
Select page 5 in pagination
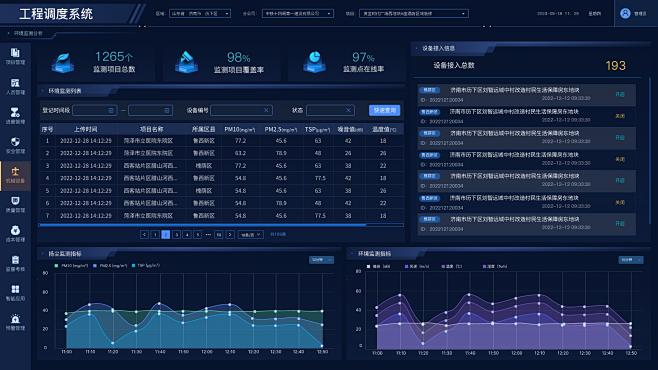pyautogui.click(x=198, y=235)
